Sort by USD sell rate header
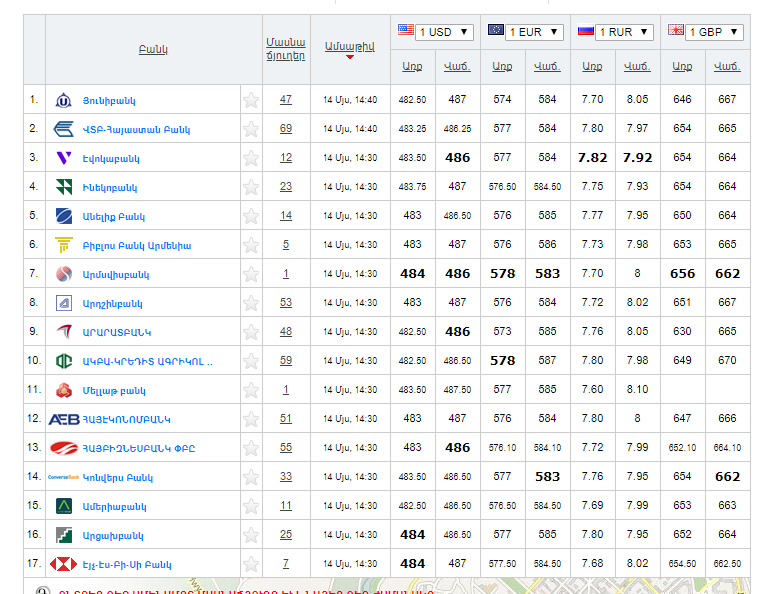Image resolution: width=761 pixels, height=594 pixels. [x=457, y=66]
